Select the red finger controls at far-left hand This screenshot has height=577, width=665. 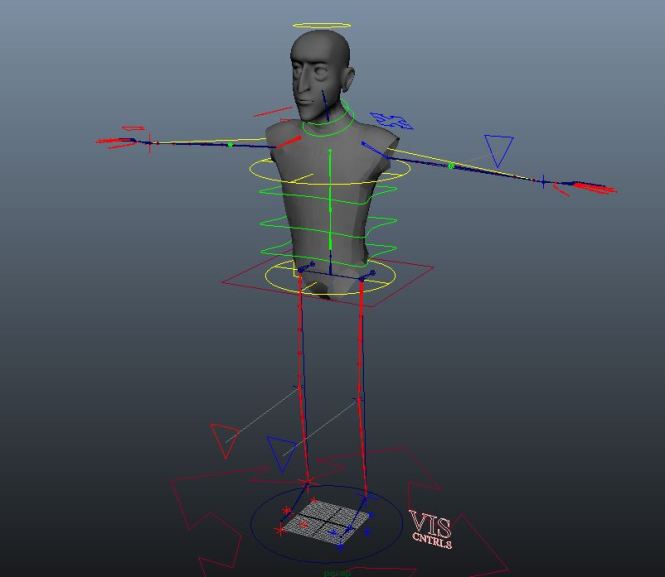(120, 139)
